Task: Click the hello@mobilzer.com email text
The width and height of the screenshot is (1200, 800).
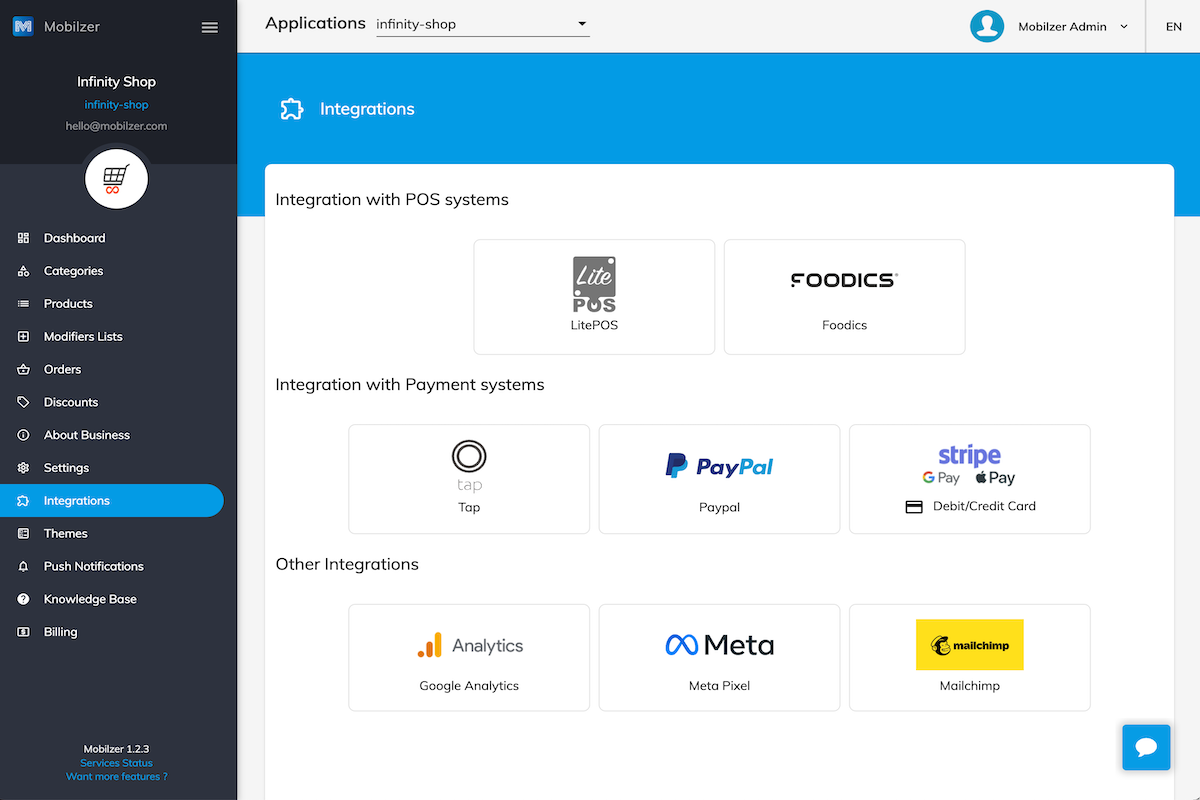Action: (116, 127)
